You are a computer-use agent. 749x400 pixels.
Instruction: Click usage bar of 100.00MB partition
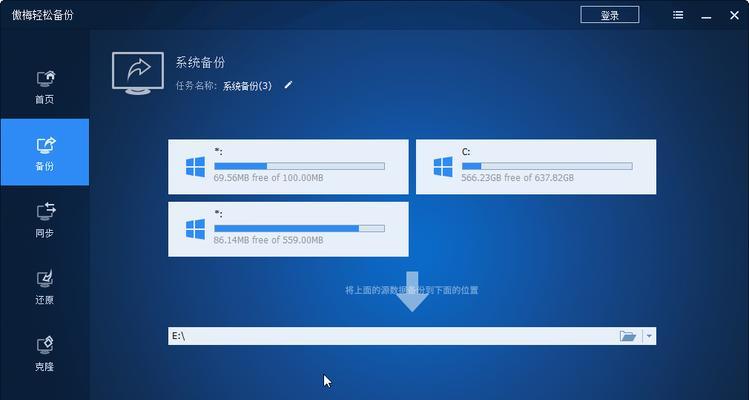click(300, 166)
